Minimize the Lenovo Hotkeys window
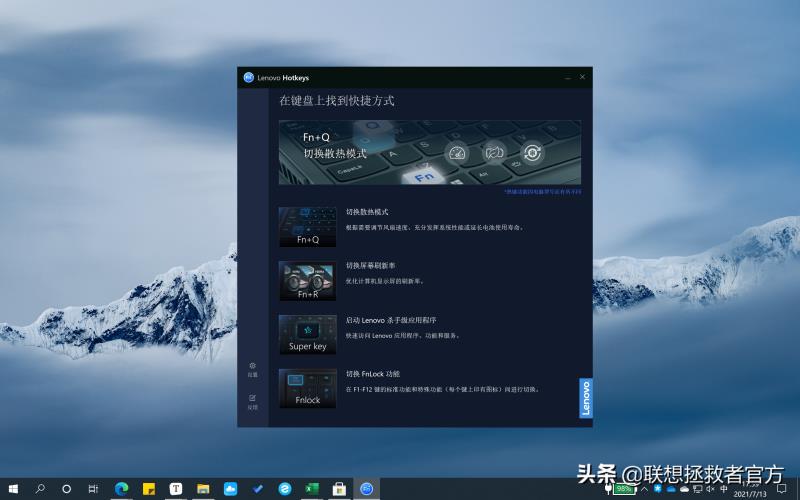This screenshot has height=500, width=800. [x=568, y=78]
